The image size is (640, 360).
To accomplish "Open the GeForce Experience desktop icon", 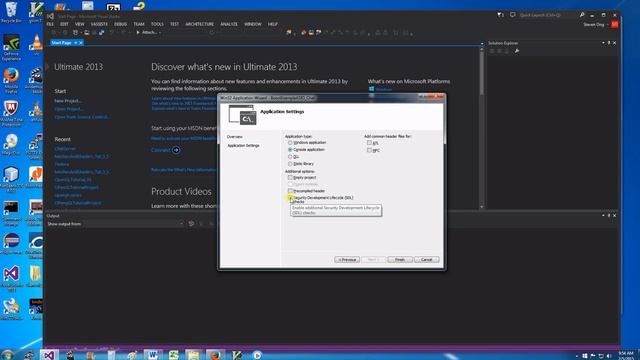I will pyautogui.click(x=11, y=48).
